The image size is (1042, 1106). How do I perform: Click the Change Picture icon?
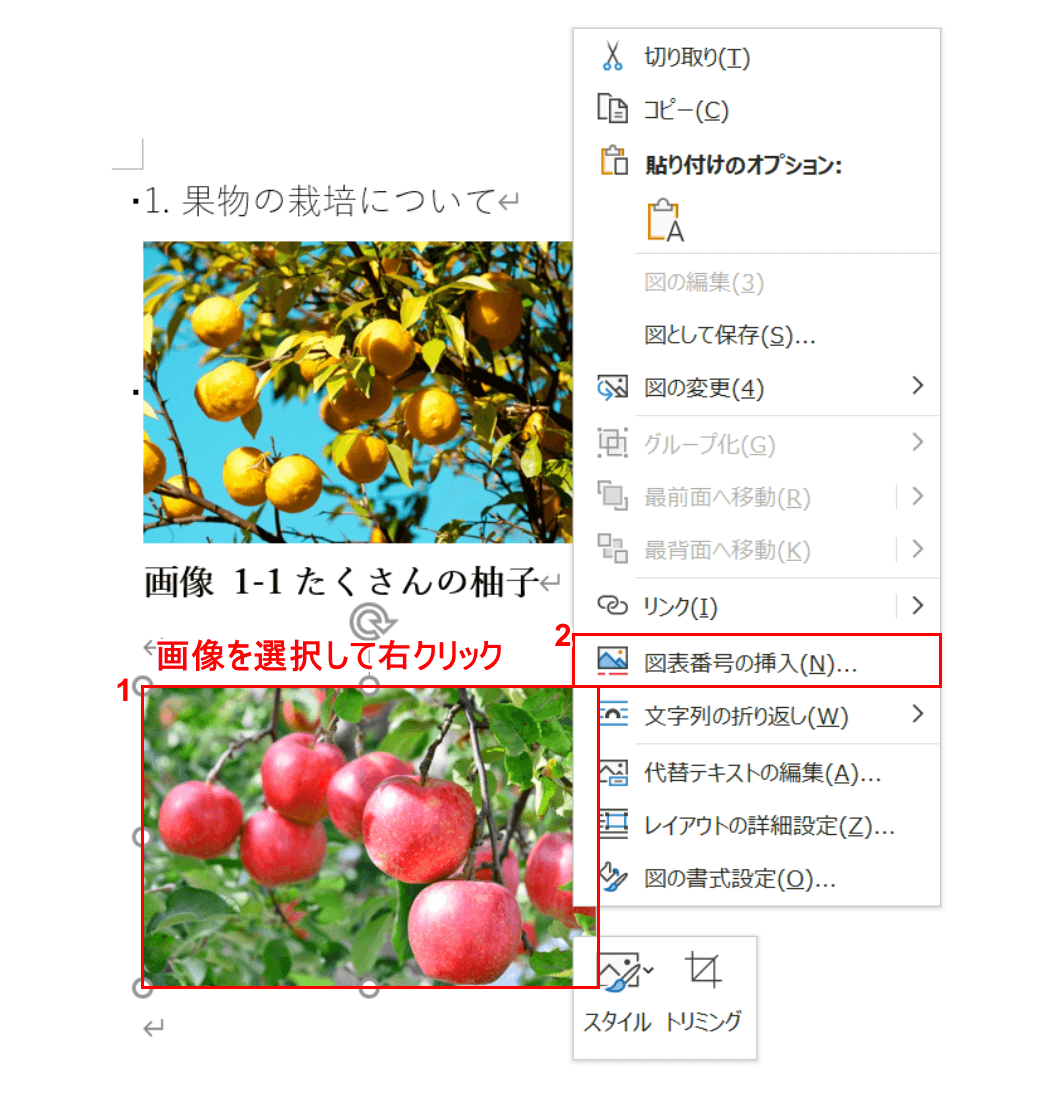(x=612, y=387)
